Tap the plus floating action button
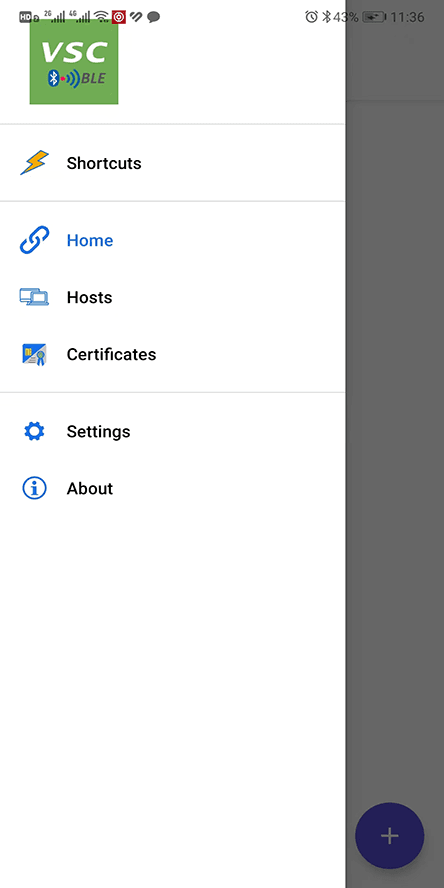The image size is (444, 888). [x=390, y=835]
